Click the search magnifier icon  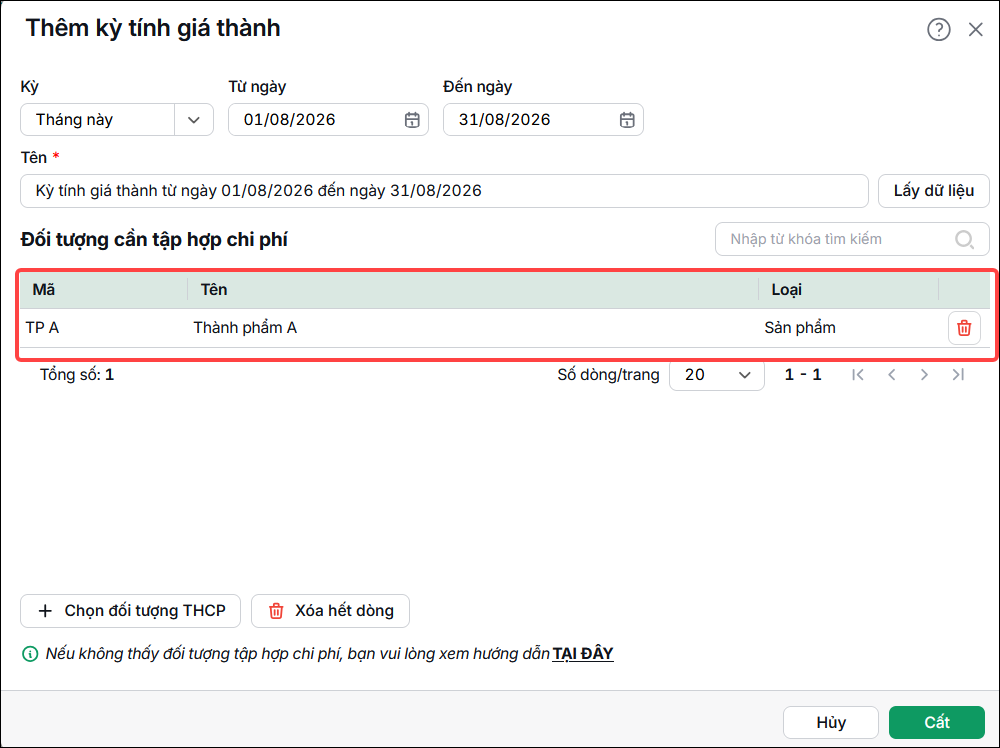point(964,239)
